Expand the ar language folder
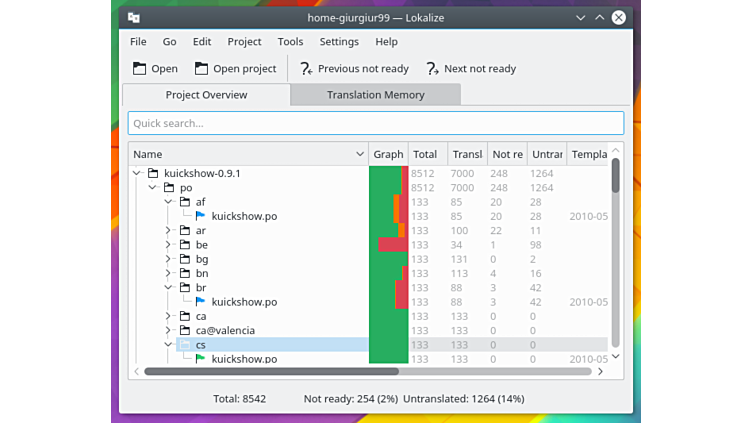Image resolution: width=752 pixels, height=423 pixels. [169, 231]
